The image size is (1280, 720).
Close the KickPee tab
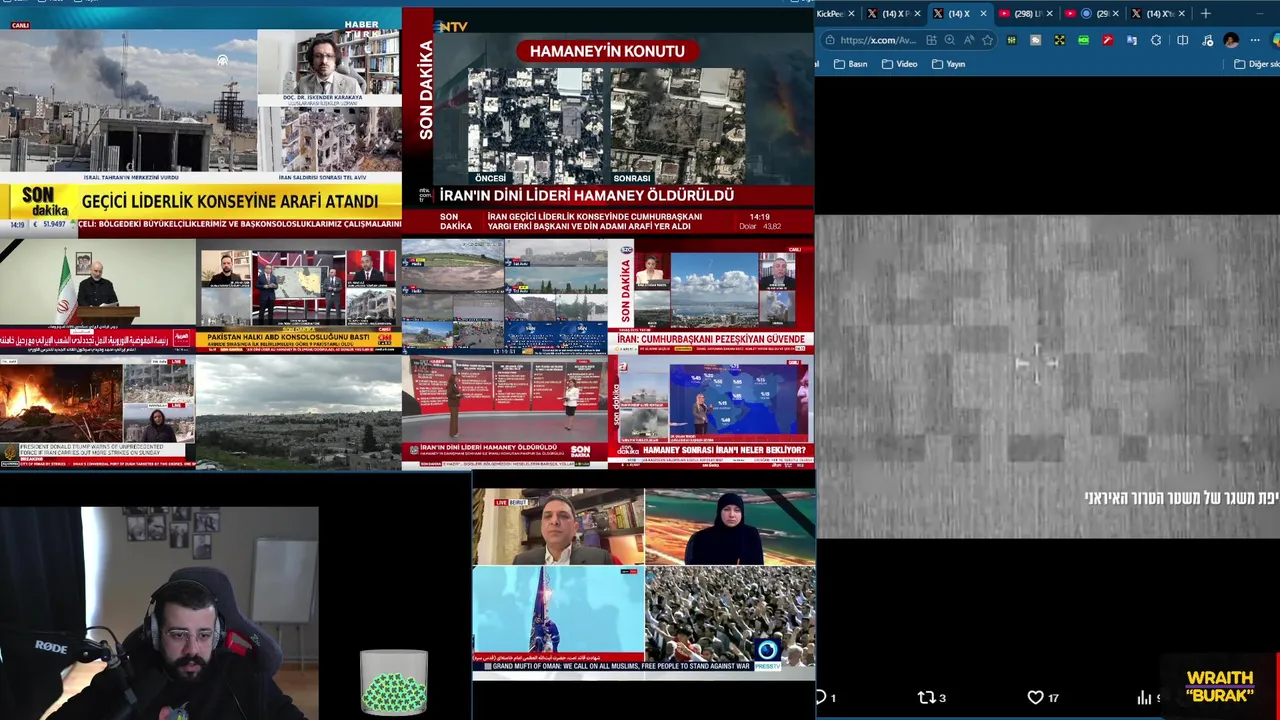[x=851, y=13]
